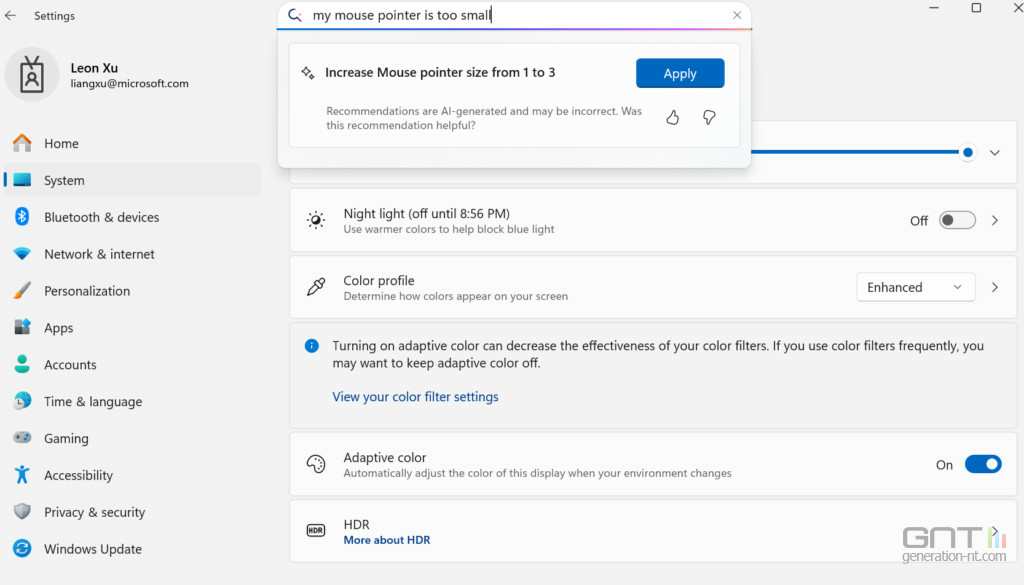Viewport: 1024px width, 585px height.
Task: Click the blue info icon
Action: coord(312,346)
